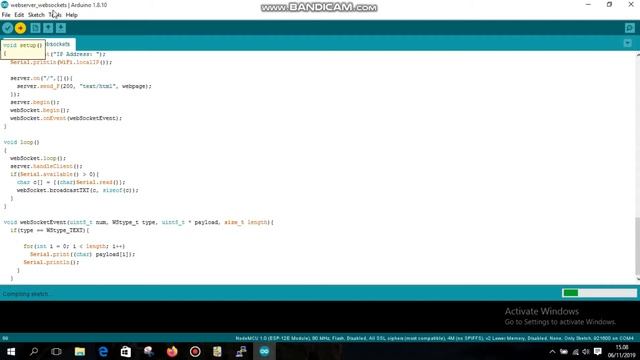Open the Action Center notifications icon
This screenshot has height=360, width=640.
point(598,351)
